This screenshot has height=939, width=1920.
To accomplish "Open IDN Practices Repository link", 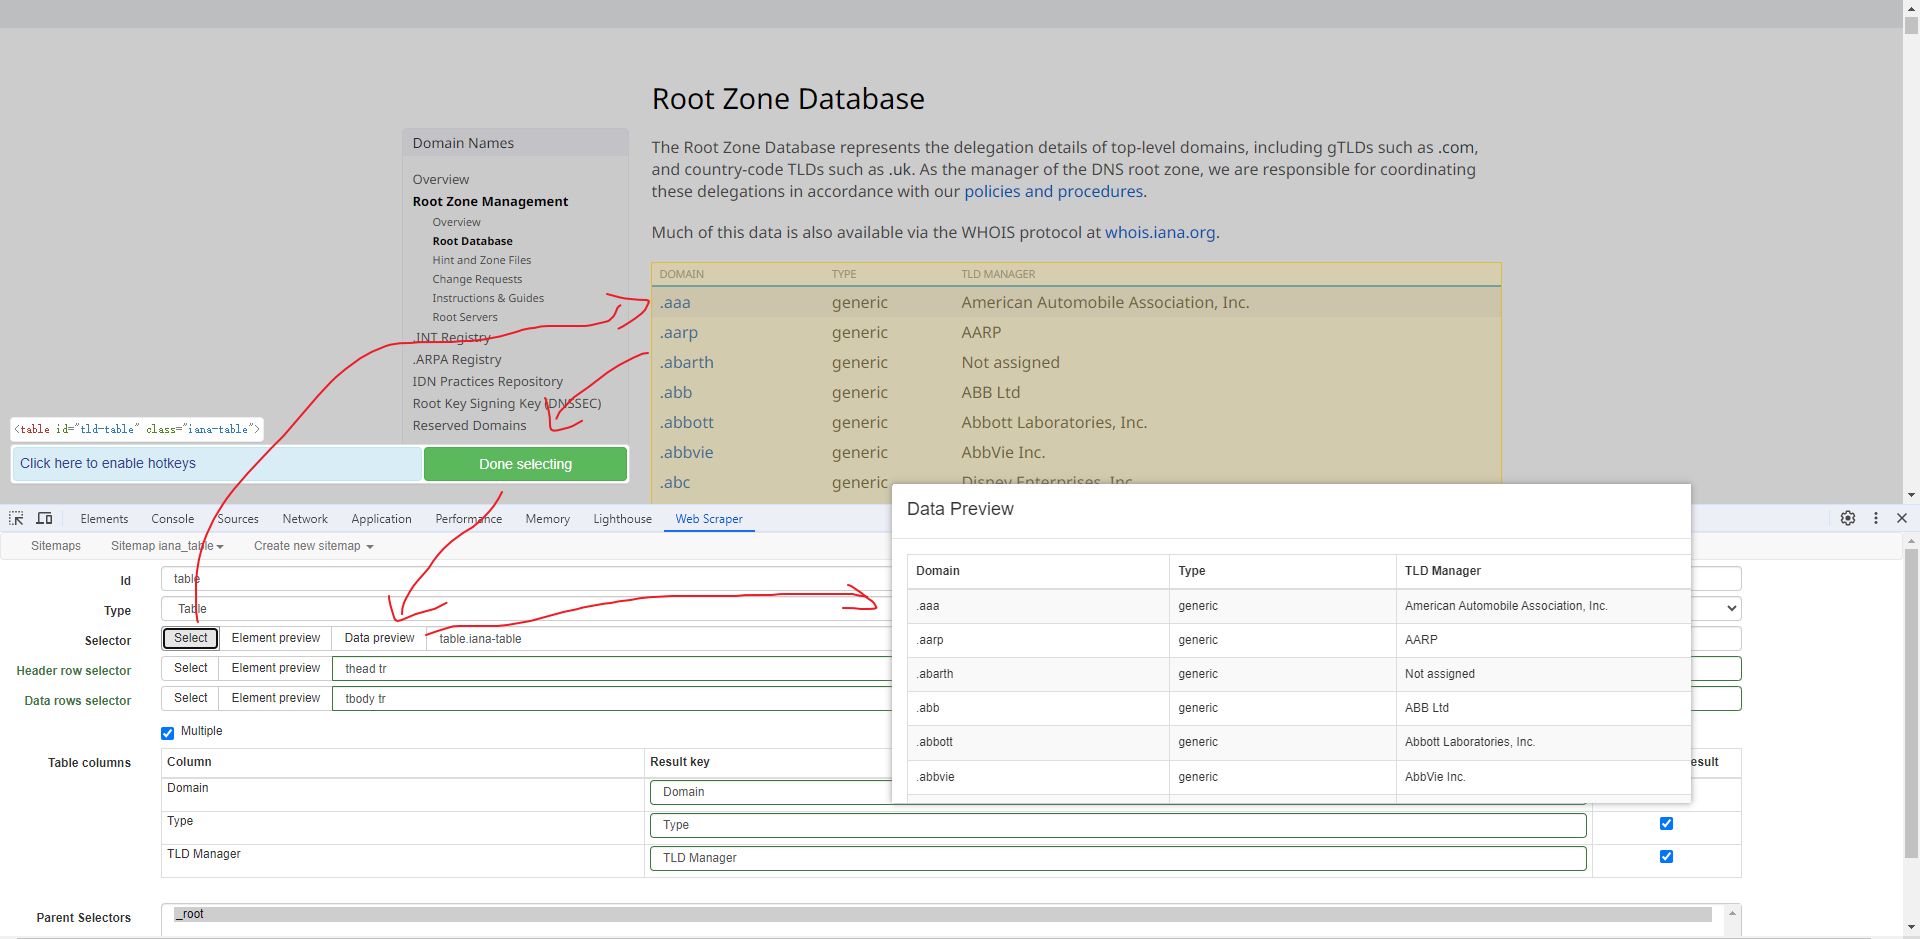I will (x=488, y=381).
